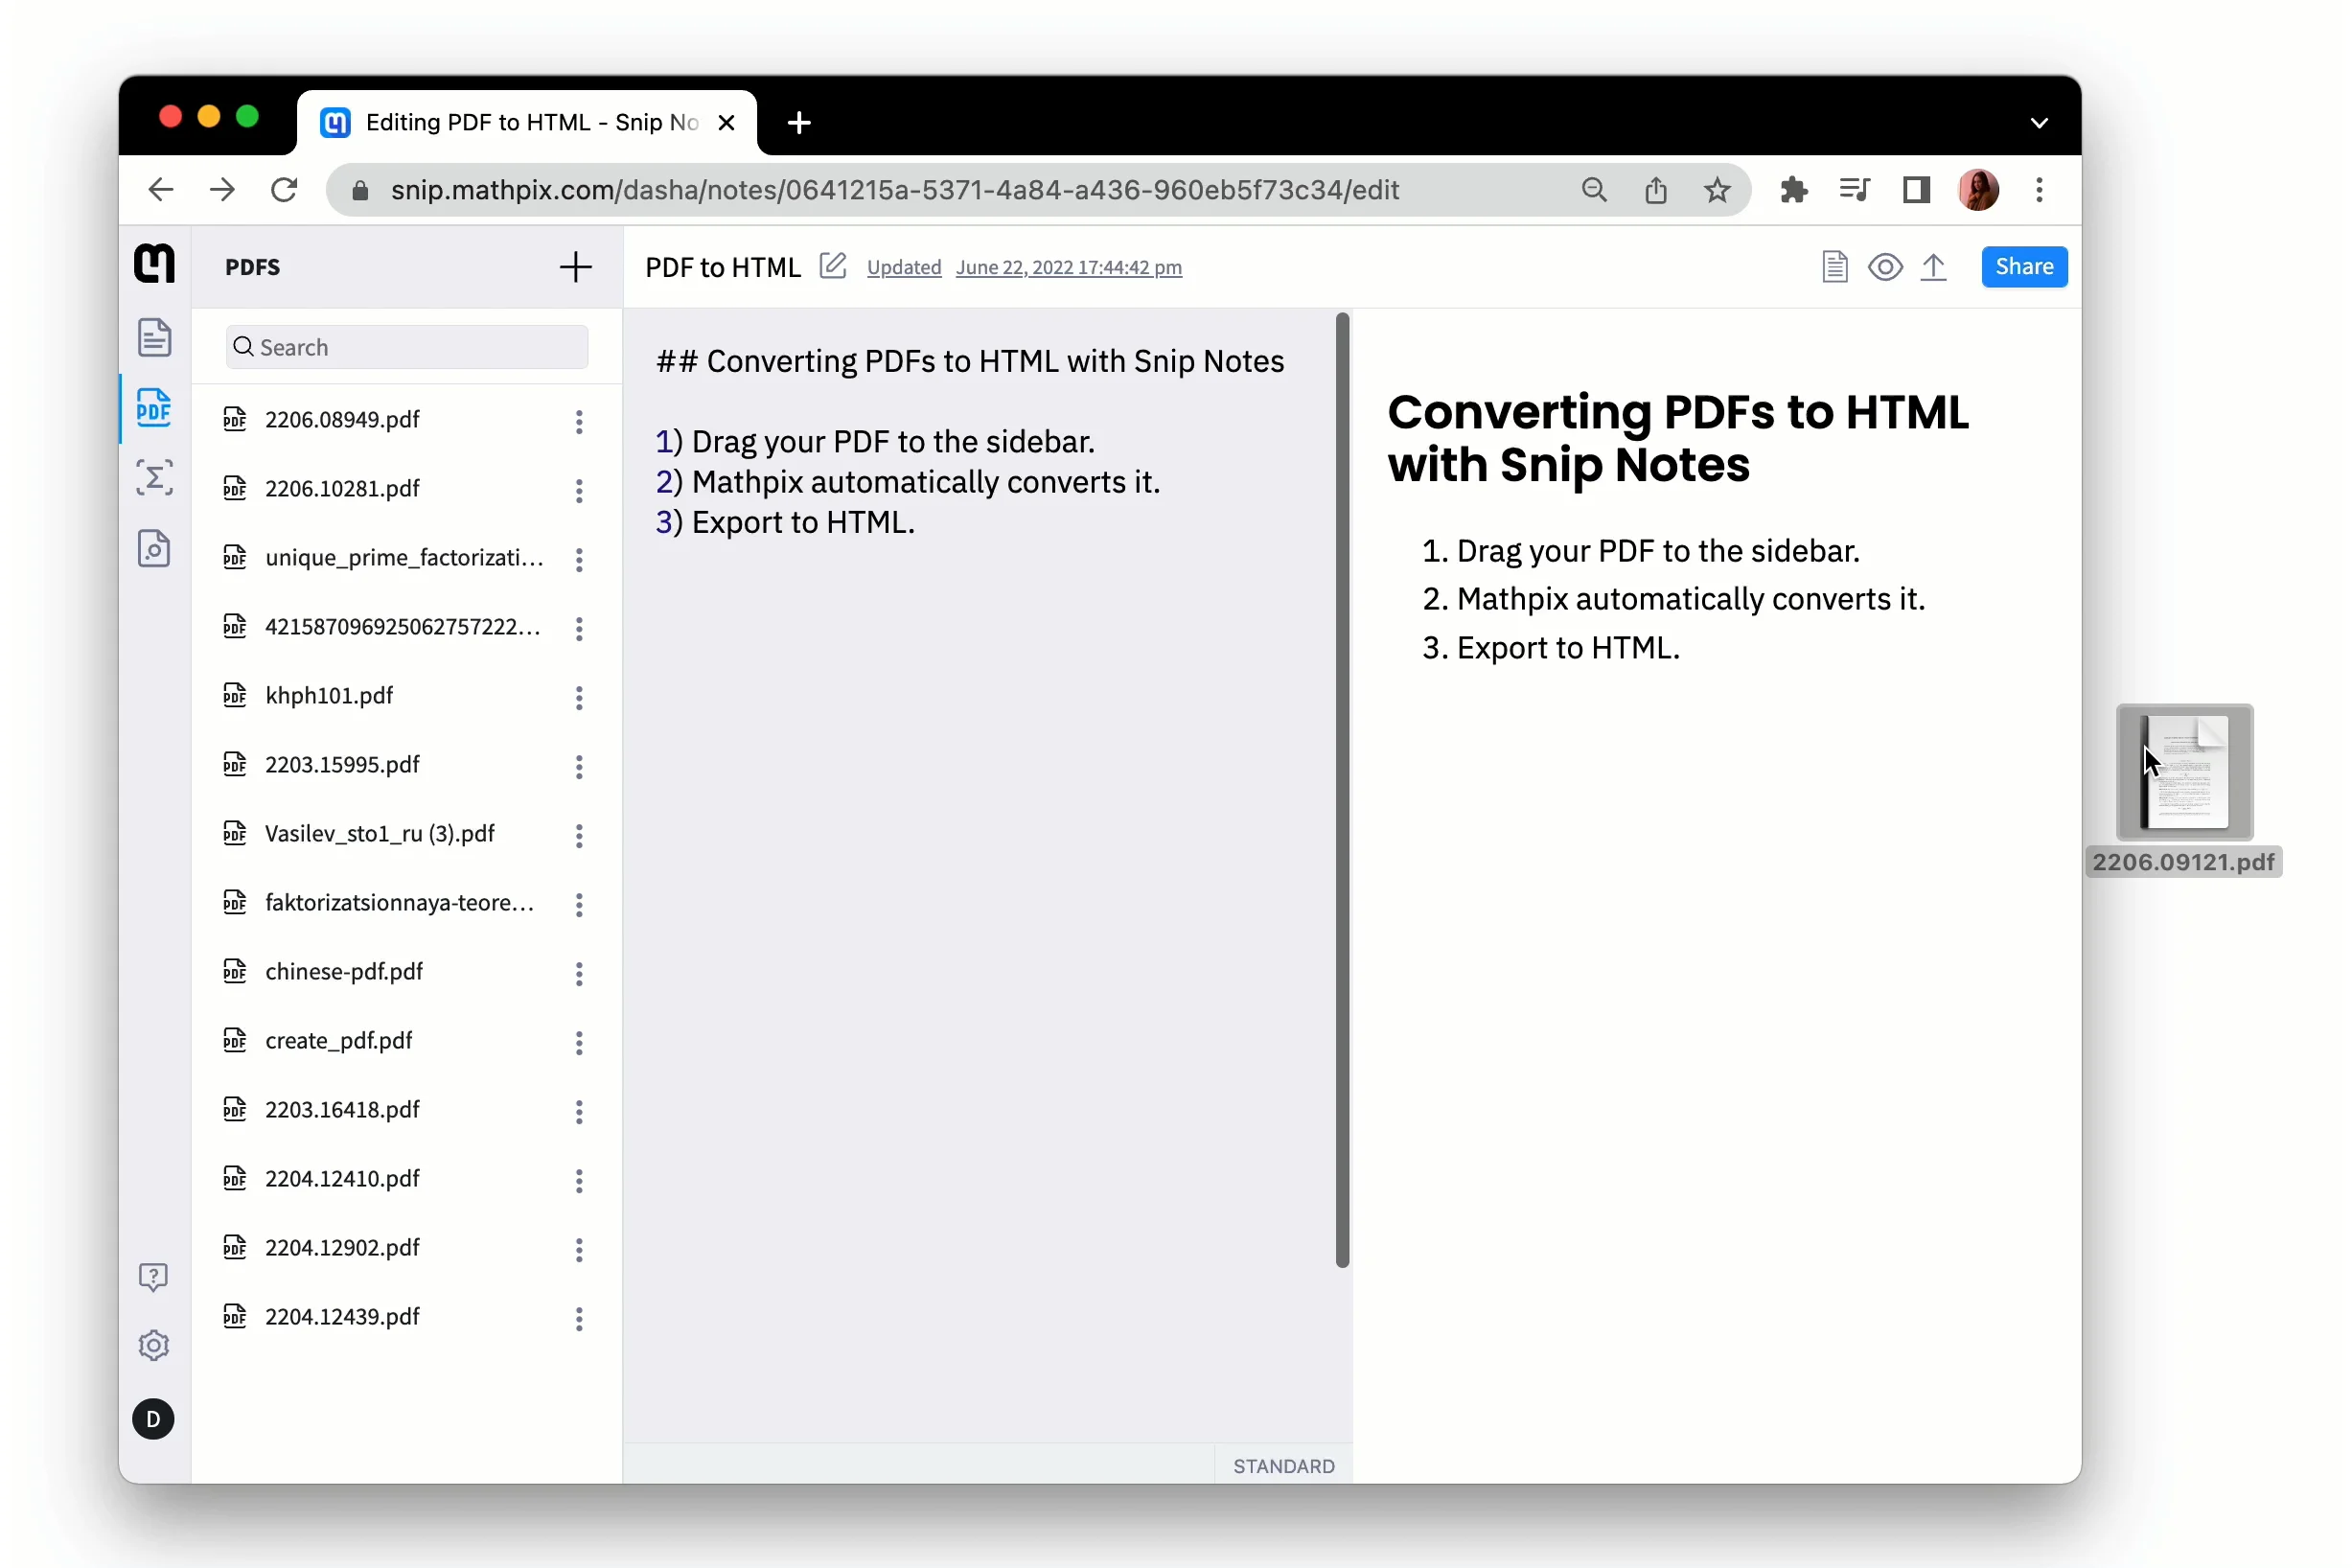Click the PDF search field
The image size is (2352, 1568).
click(407, 347)
